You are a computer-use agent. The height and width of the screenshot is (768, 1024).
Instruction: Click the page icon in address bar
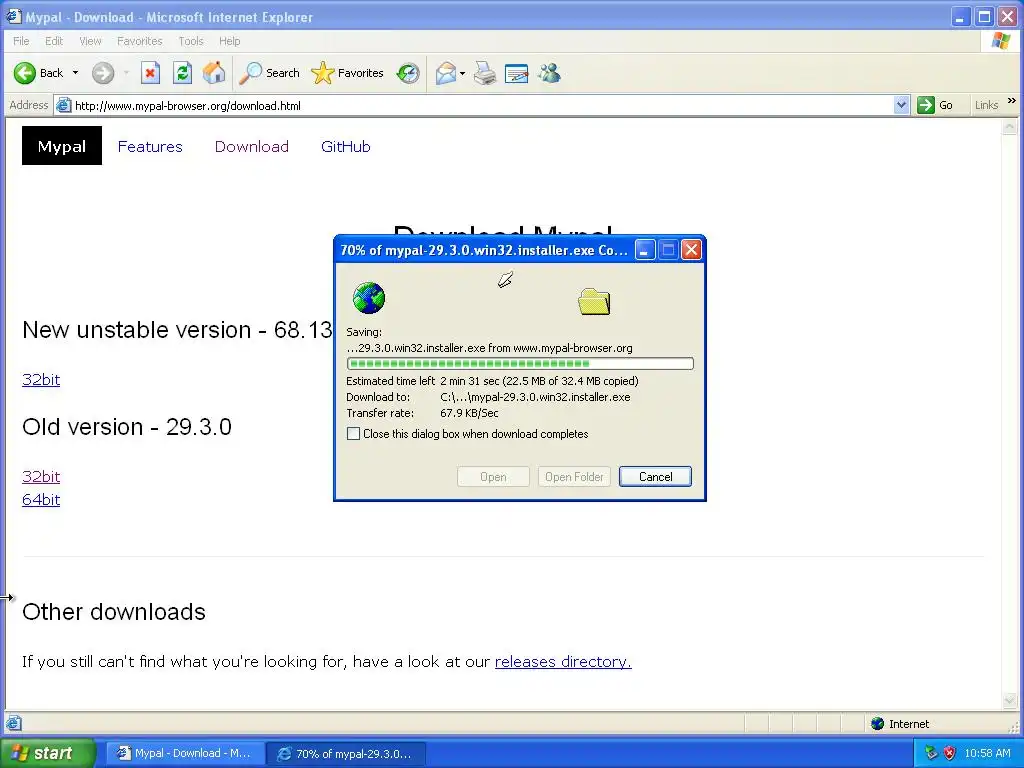(63, 105)
